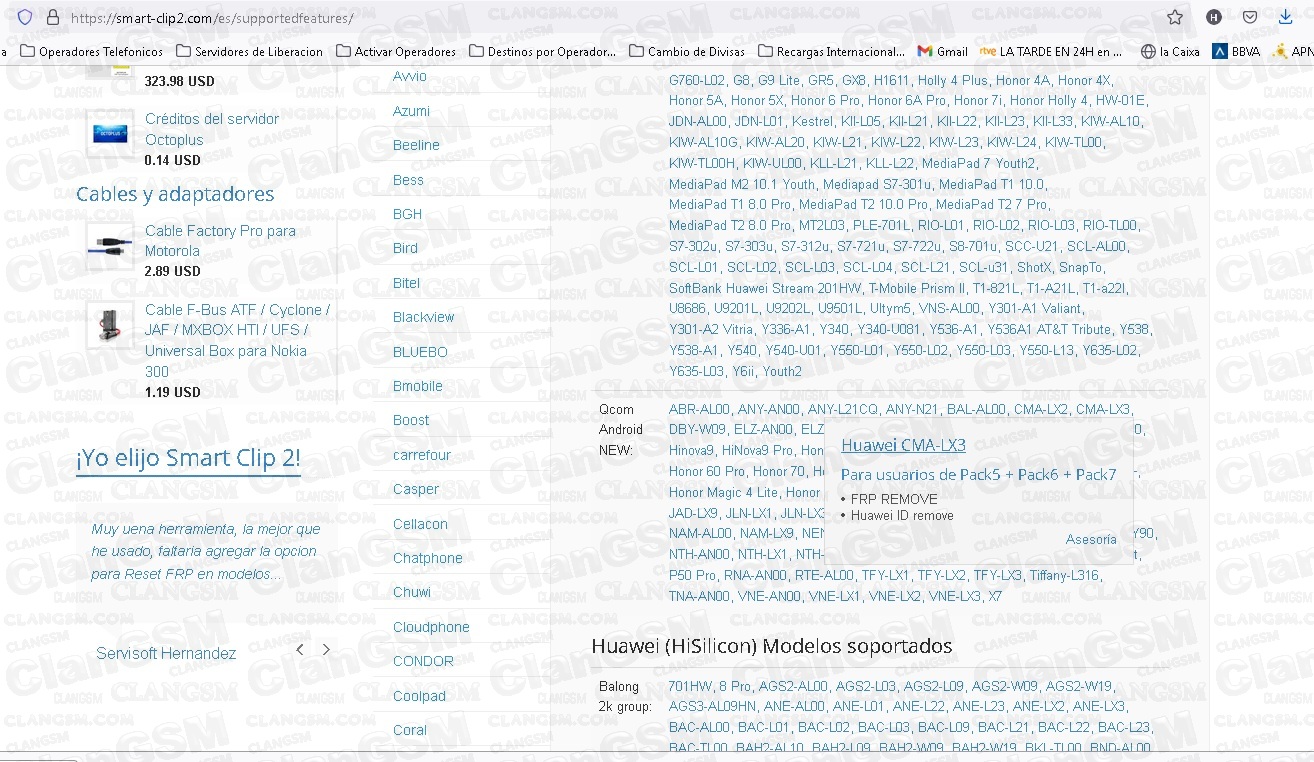This screenshot has width=1314, height=762.
Task: Open the Cambio de Divisas bookmark folder
Action: click(688, 51)
